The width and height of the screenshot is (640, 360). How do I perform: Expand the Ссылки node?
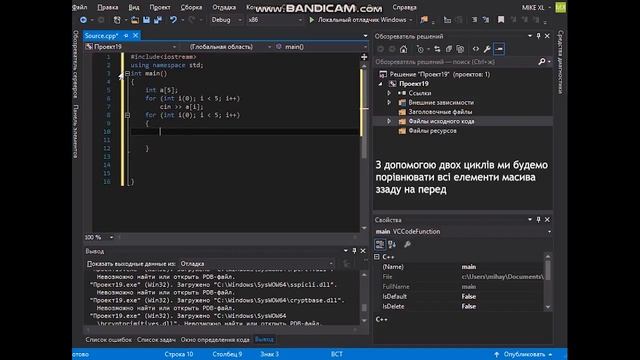point(389,93)
